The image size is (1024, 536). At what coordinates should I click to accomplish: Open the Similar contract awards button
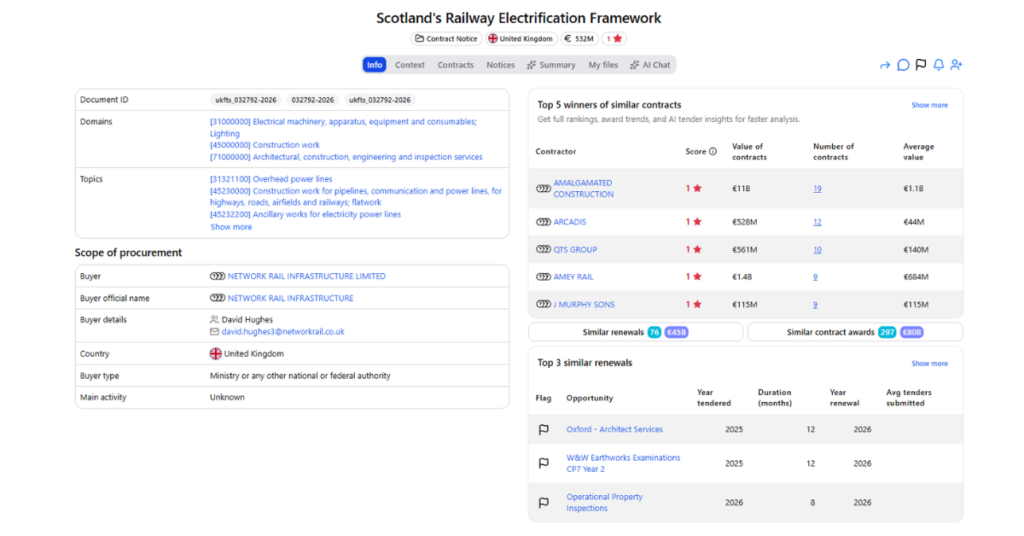click(855, 332)
